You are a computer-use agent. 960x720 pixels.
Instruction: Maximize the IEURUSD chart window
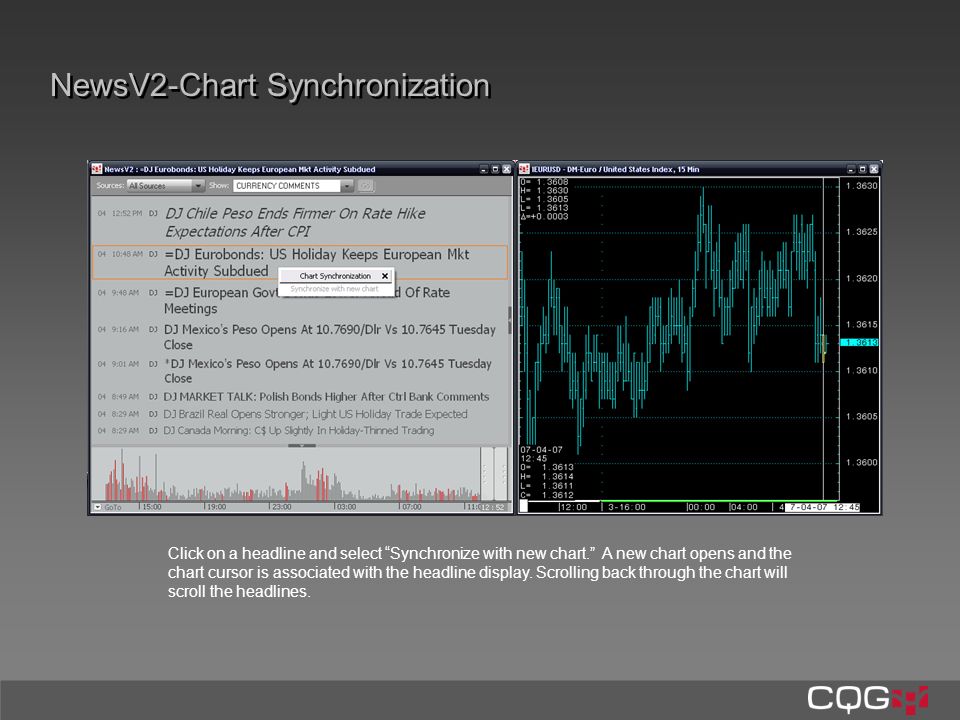point(863,169)
